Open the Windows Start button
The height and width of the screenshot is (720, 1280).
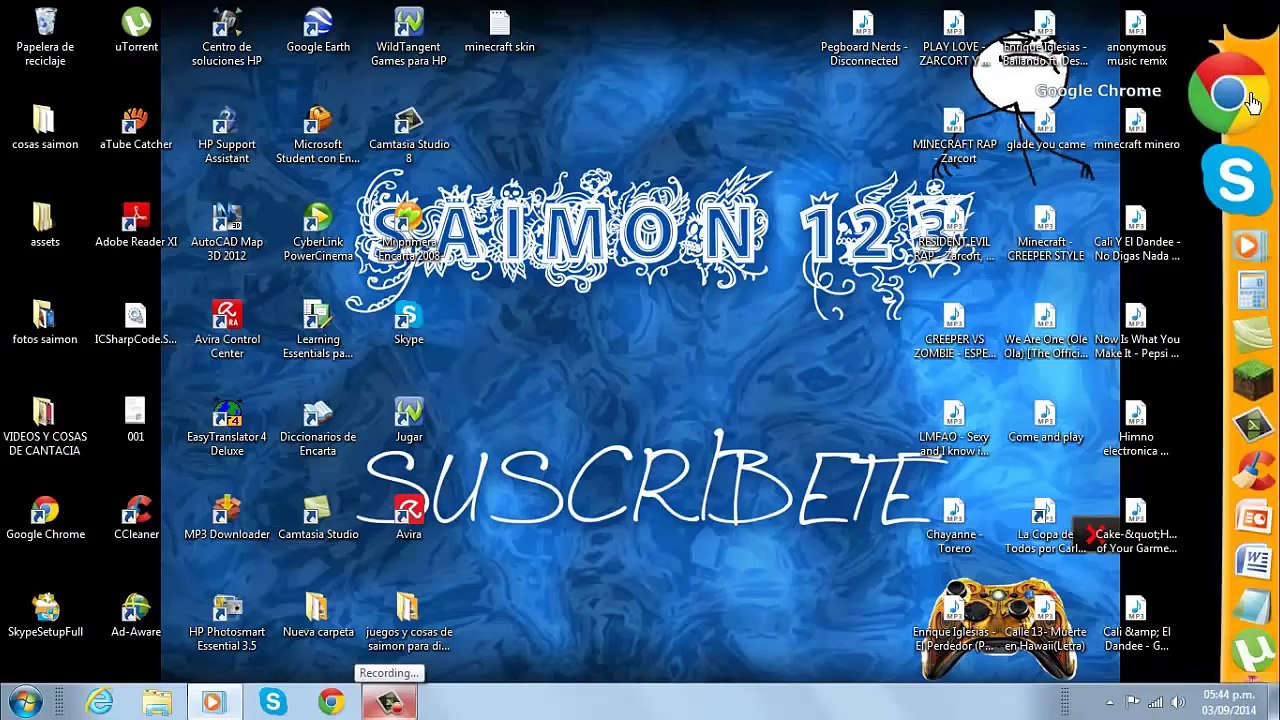(25, 702)
